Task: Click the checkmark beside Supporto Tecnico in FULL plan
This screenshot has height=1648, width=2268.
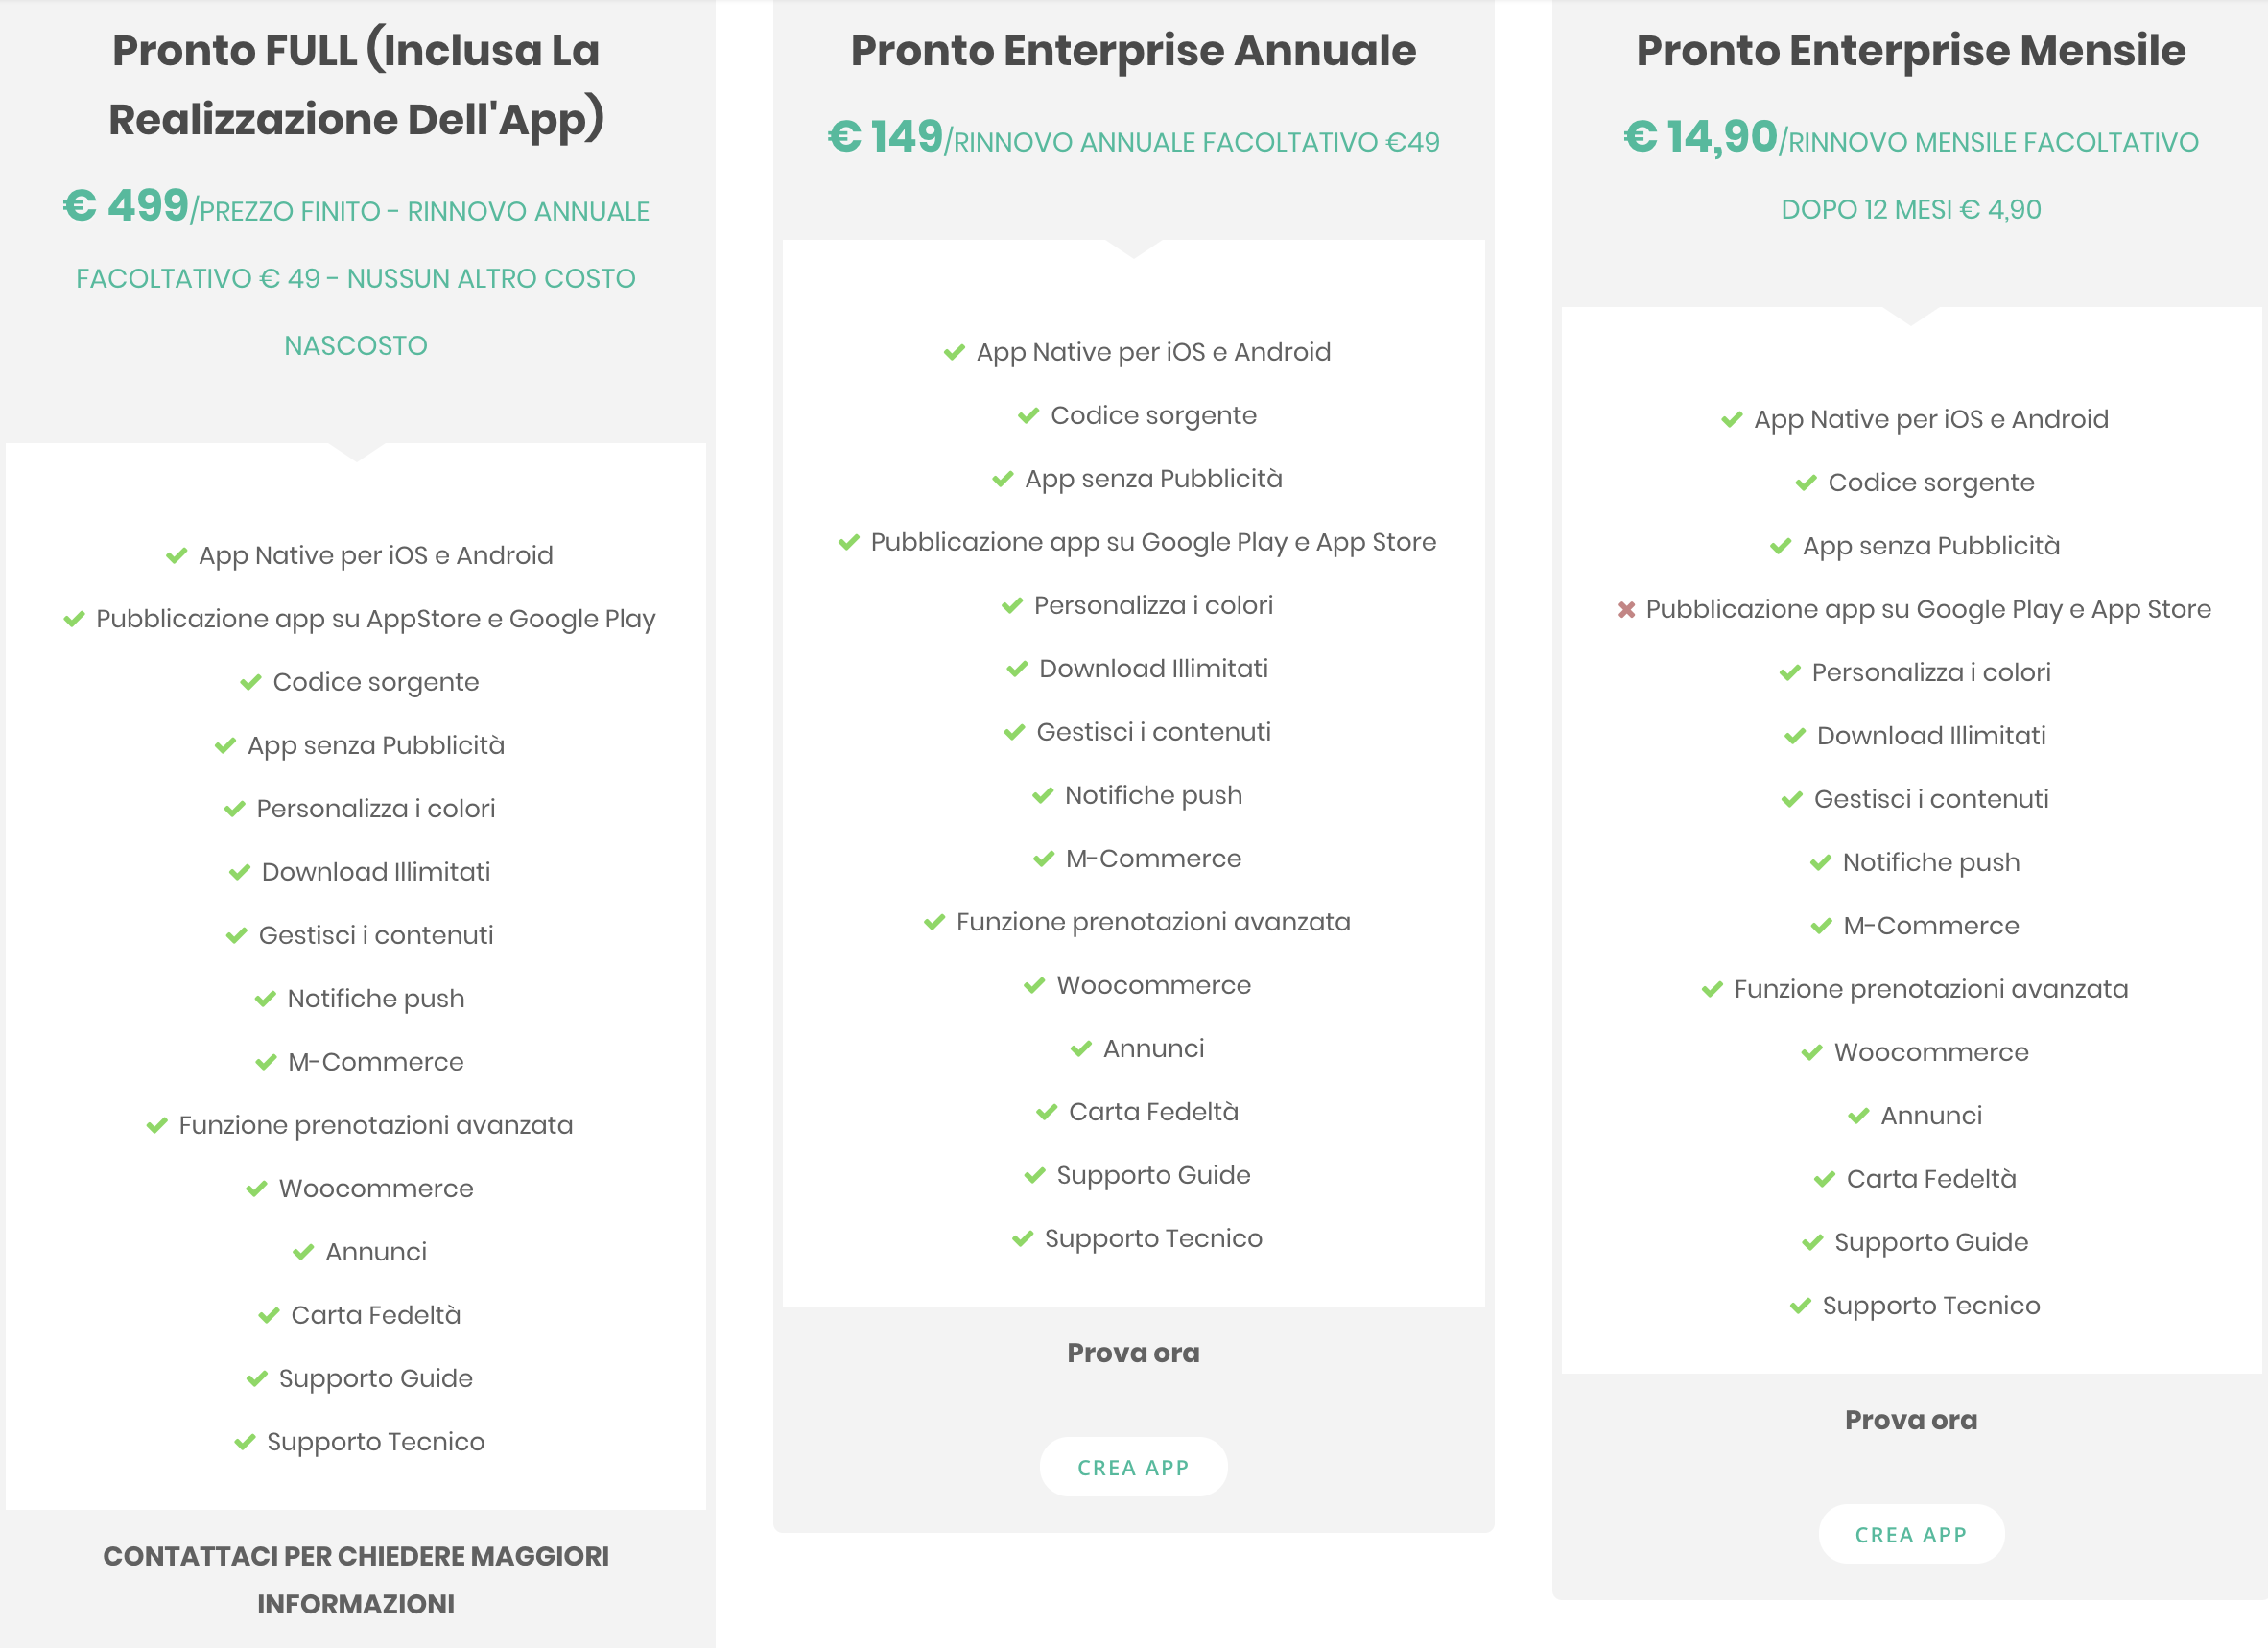Action: (x=244, y=1441)
